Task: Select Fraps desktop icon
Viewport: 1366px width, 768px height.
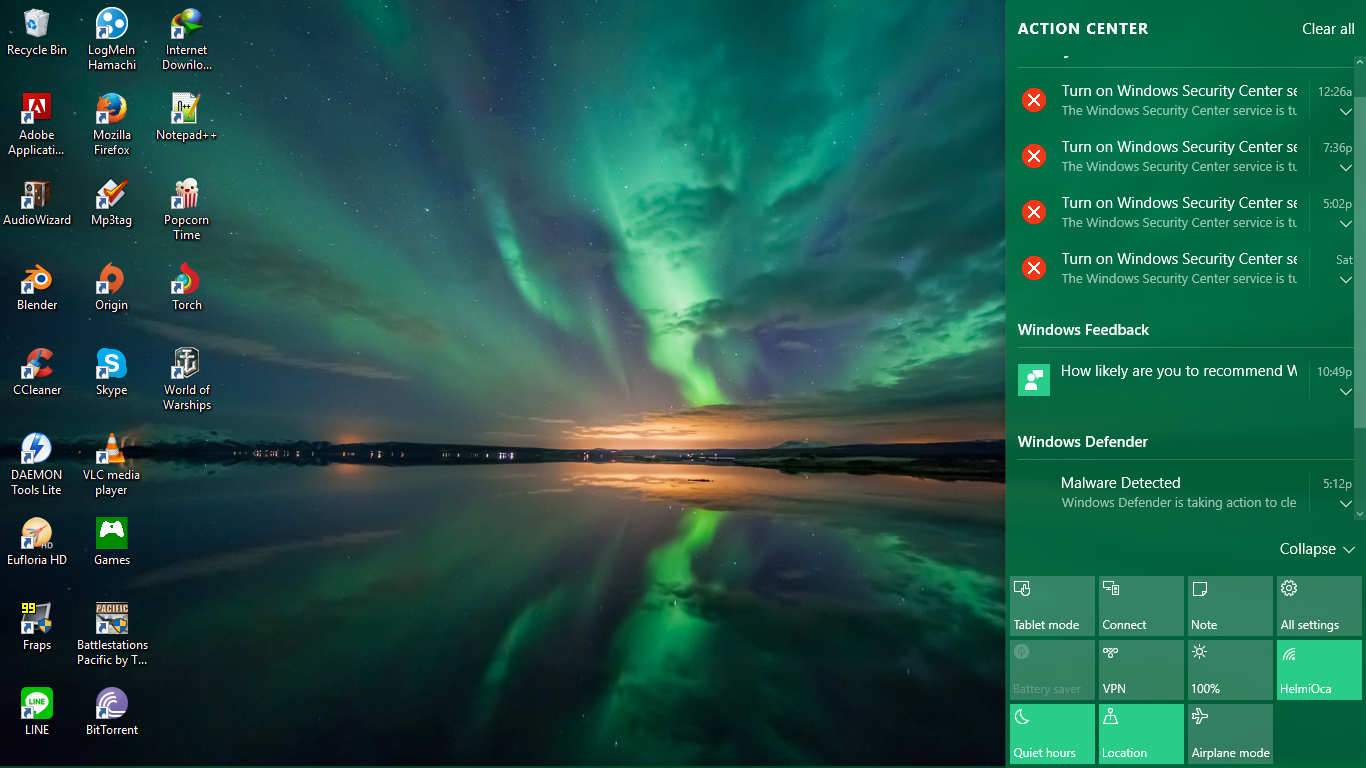Action: pyautogui.click(x=37, y=627)
